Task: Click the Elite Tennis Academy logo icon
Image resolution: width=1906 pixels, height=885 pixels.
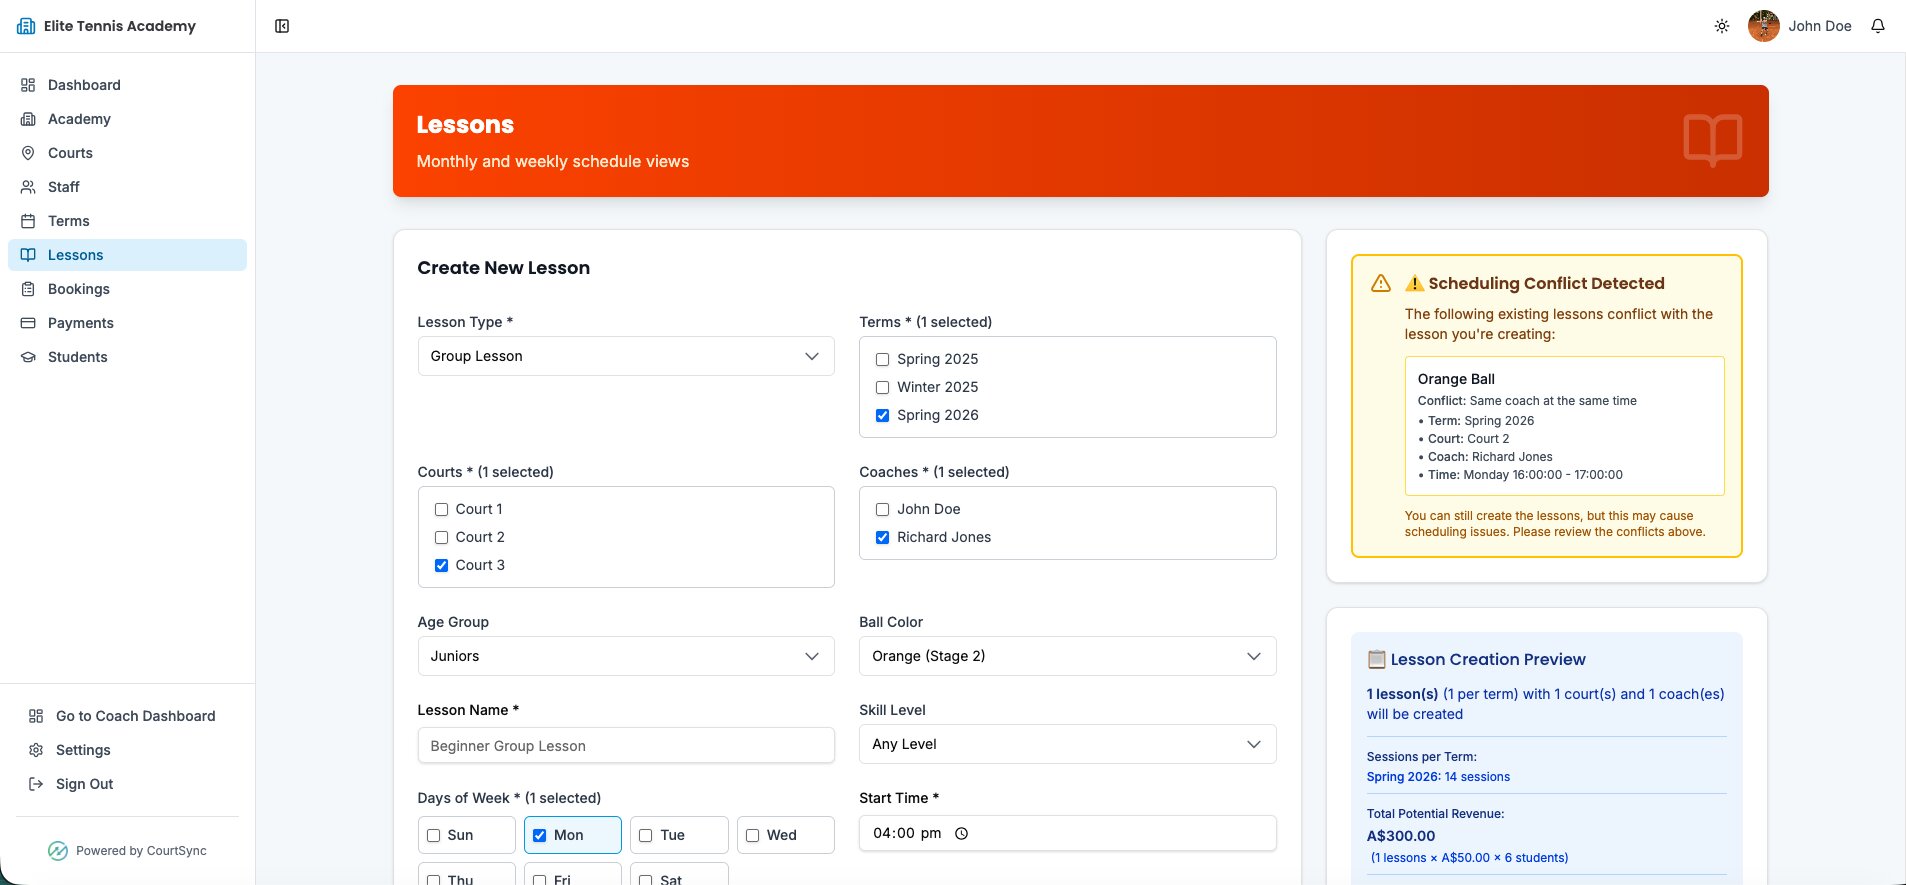Action: click(x=26, y=26)
